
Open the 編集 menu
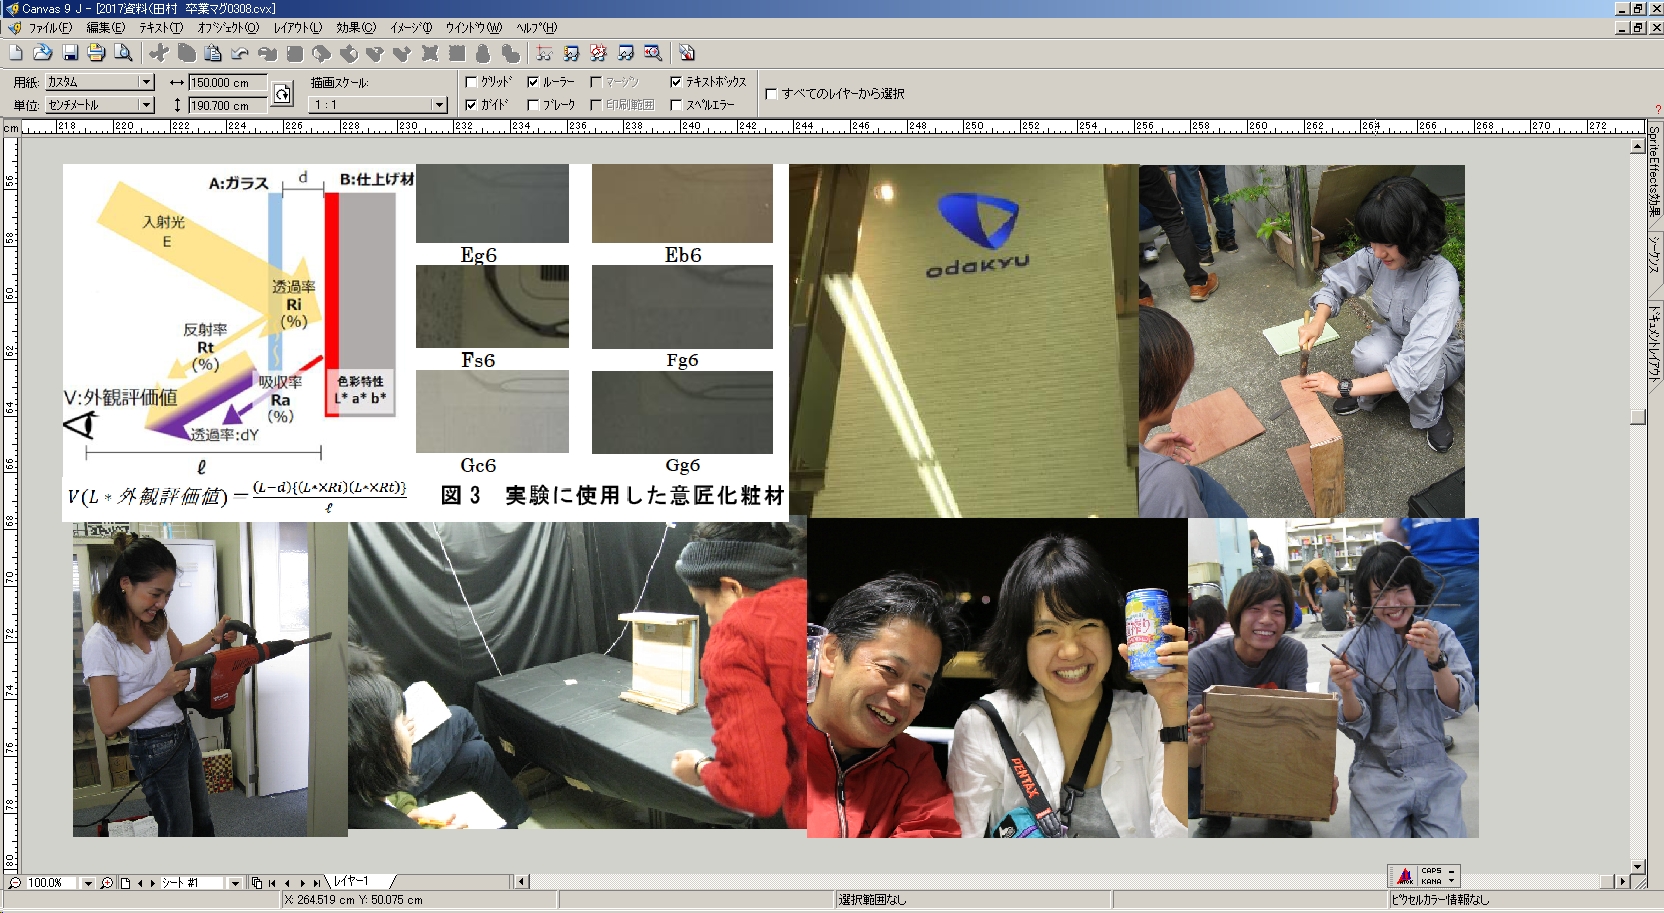pos(105,28)
